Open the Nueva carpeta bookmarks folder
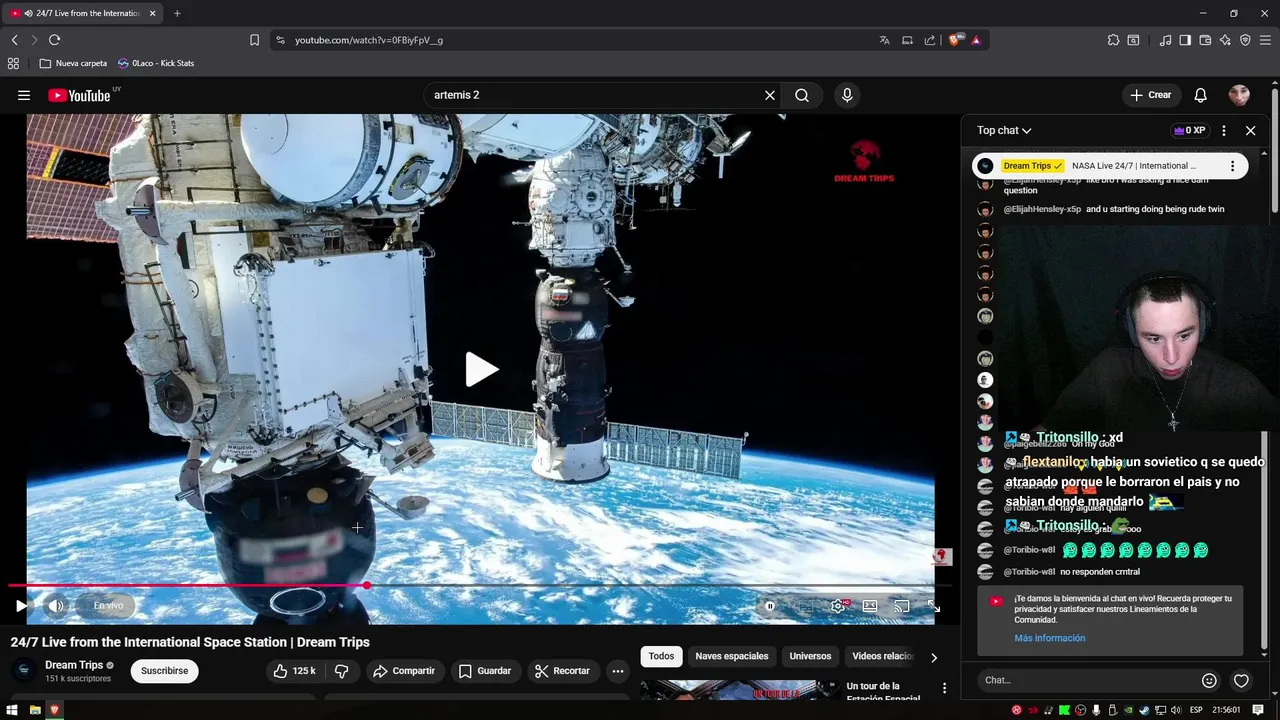1280x720 pixels. [x=73, y=63]
